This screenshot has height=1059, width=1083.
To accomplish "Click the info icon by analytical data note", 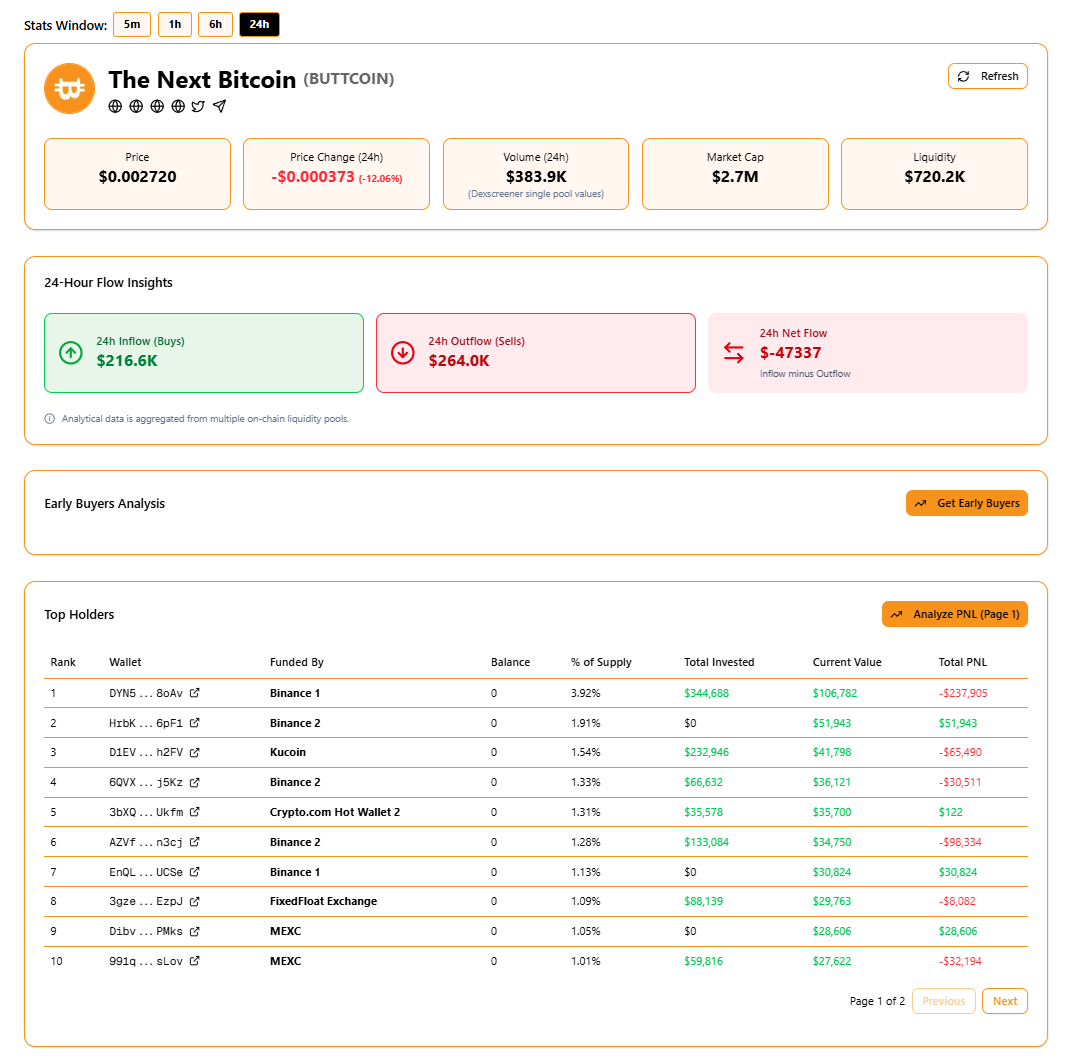I will pos(50,419).
